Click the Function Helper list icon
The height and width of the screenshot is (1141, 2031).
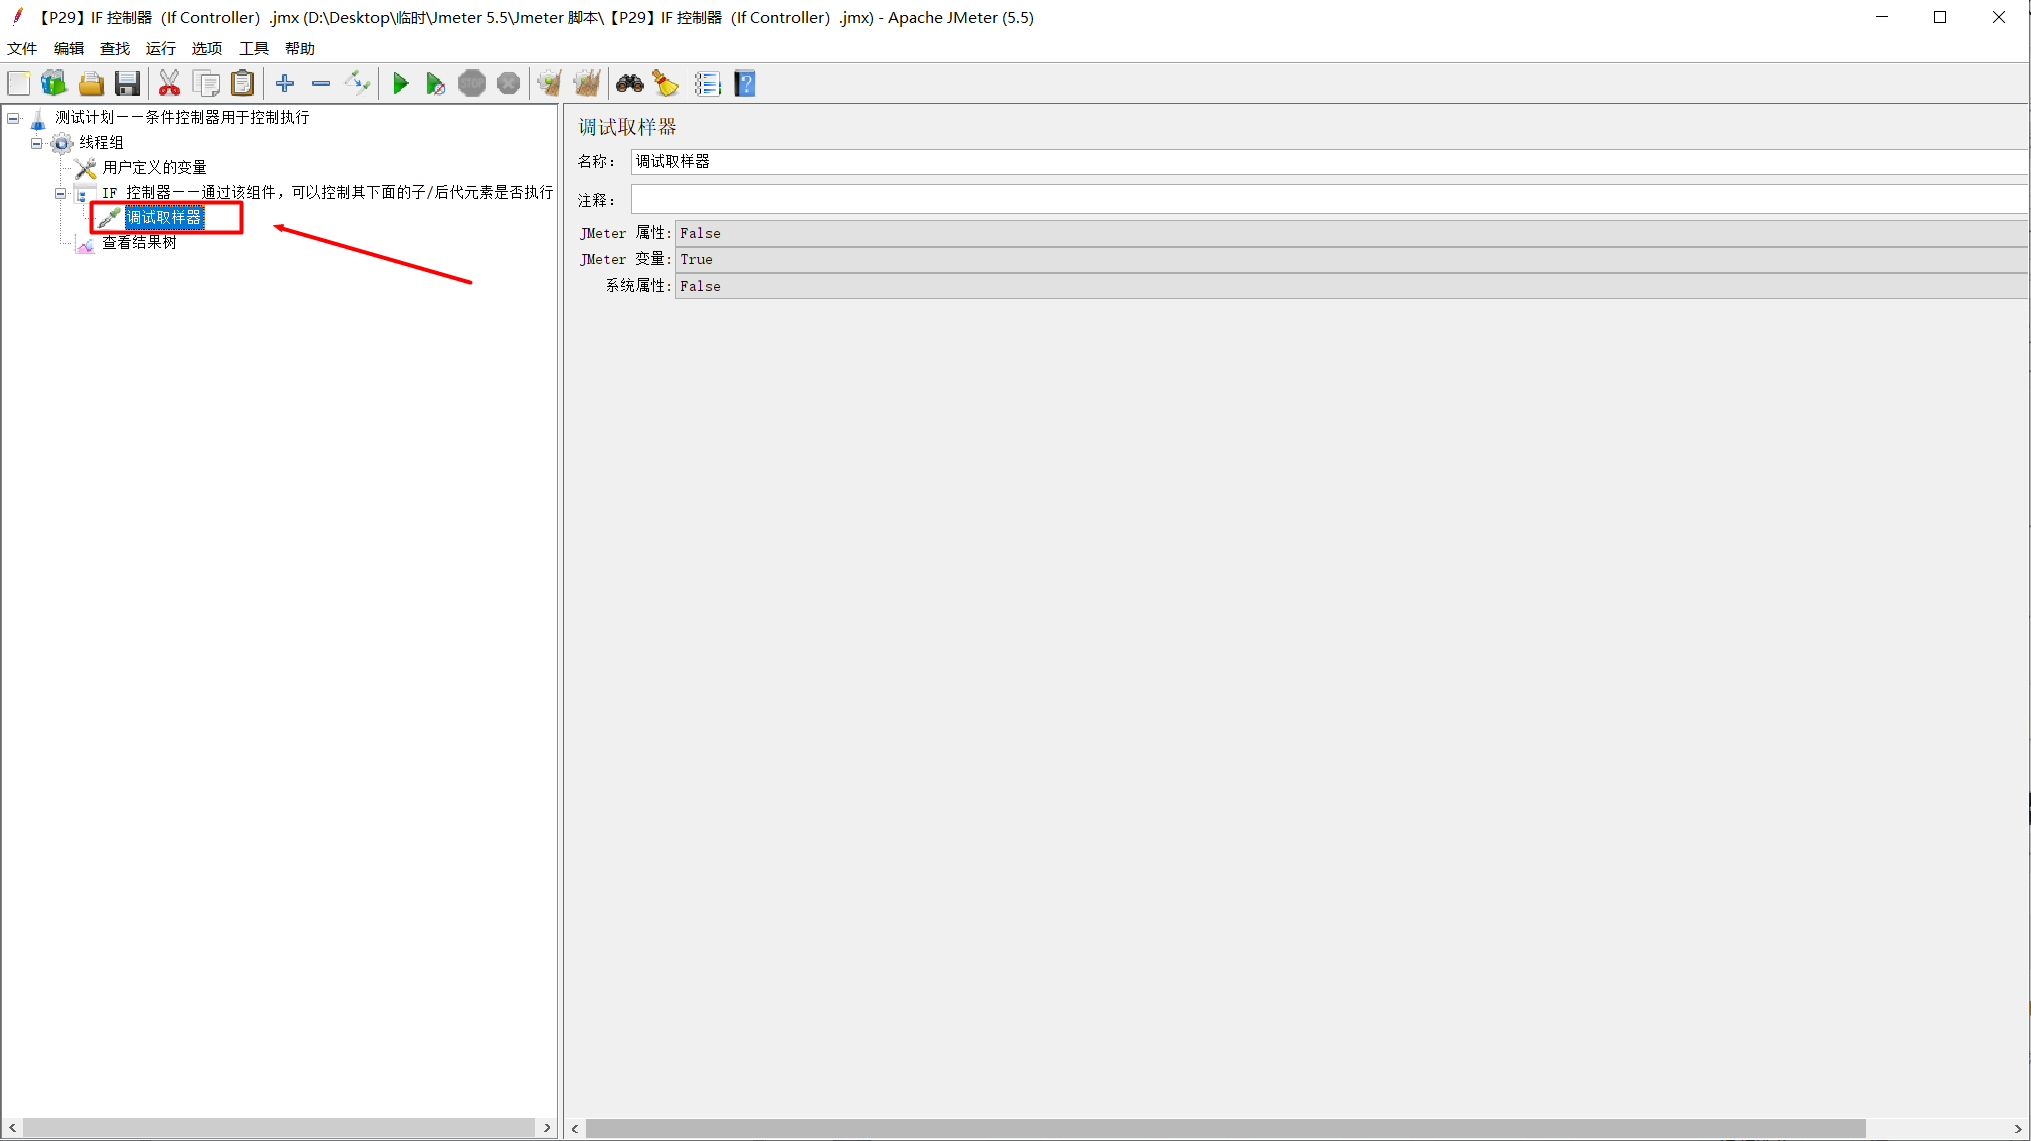pos(707,84)
